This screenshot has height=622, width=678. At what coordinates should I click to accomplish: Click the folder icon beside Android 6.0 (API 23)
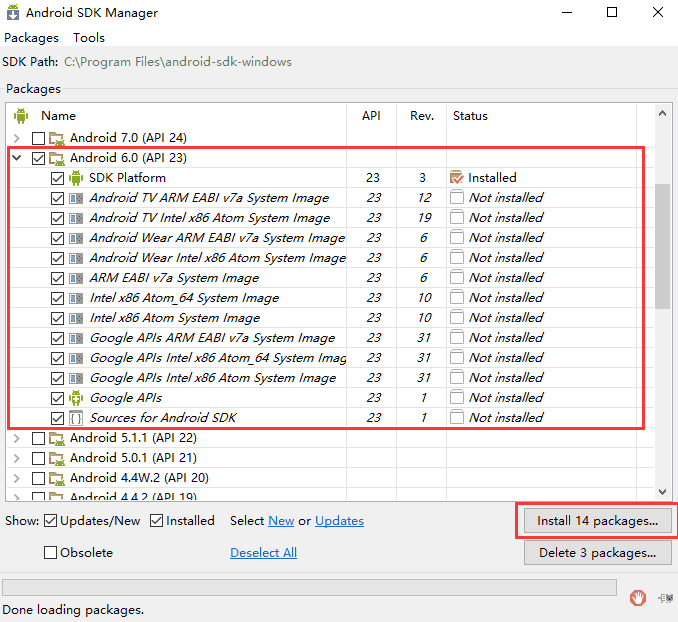(x=57, y=158)
